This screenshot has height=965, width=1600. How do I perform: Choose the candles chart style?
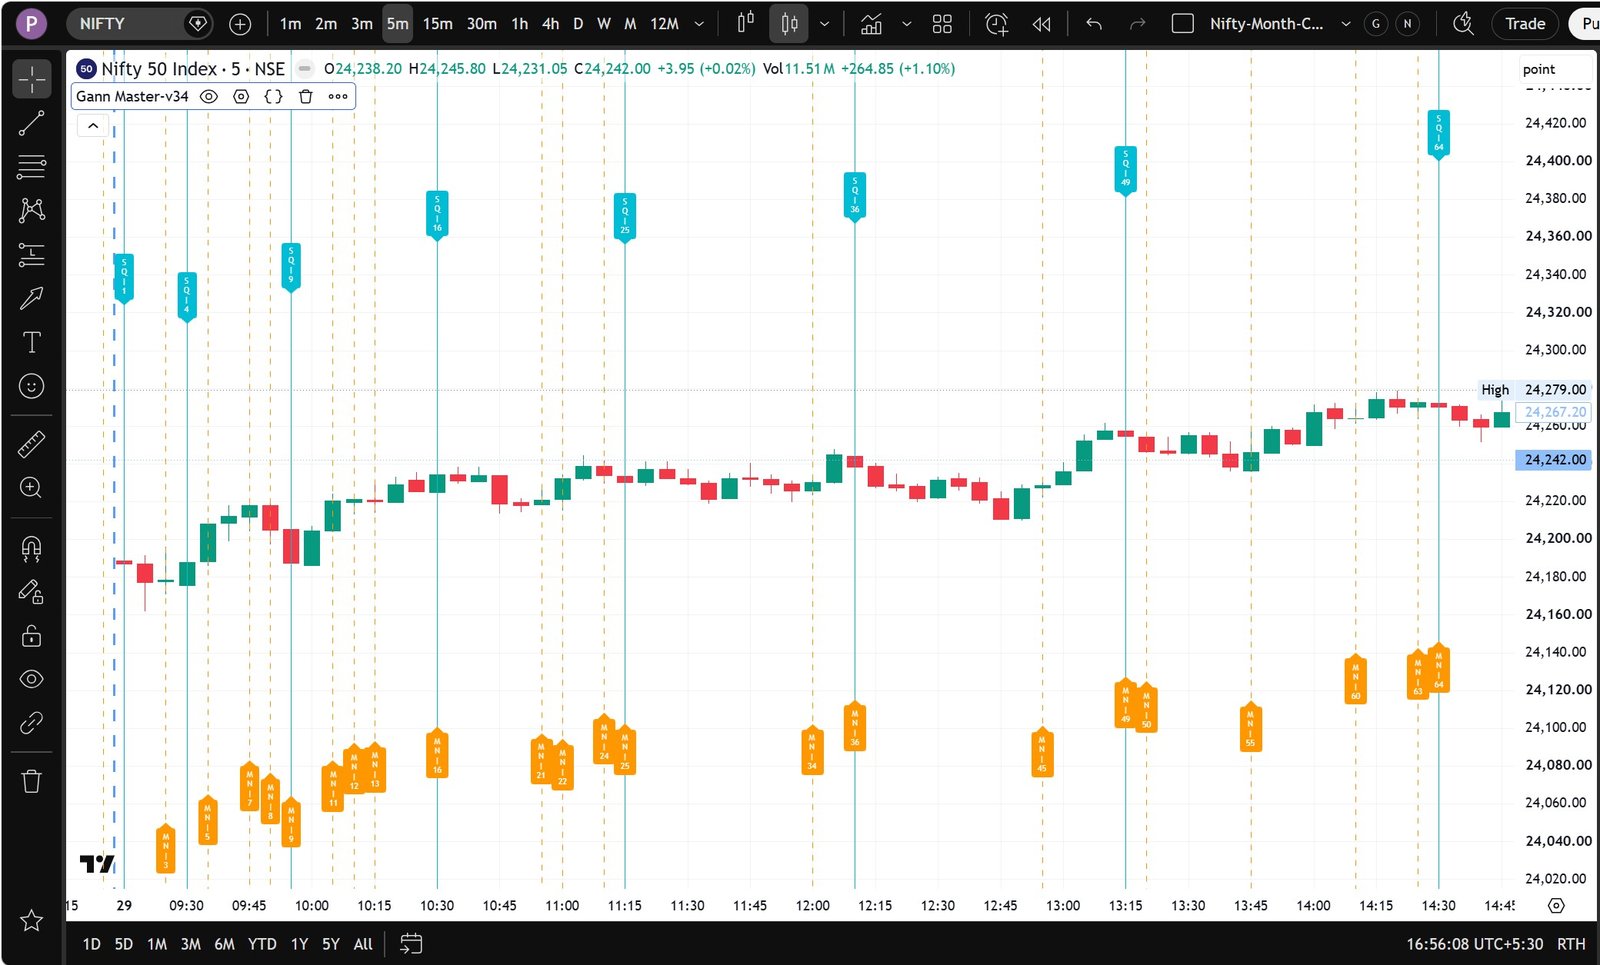click(789, 23)
